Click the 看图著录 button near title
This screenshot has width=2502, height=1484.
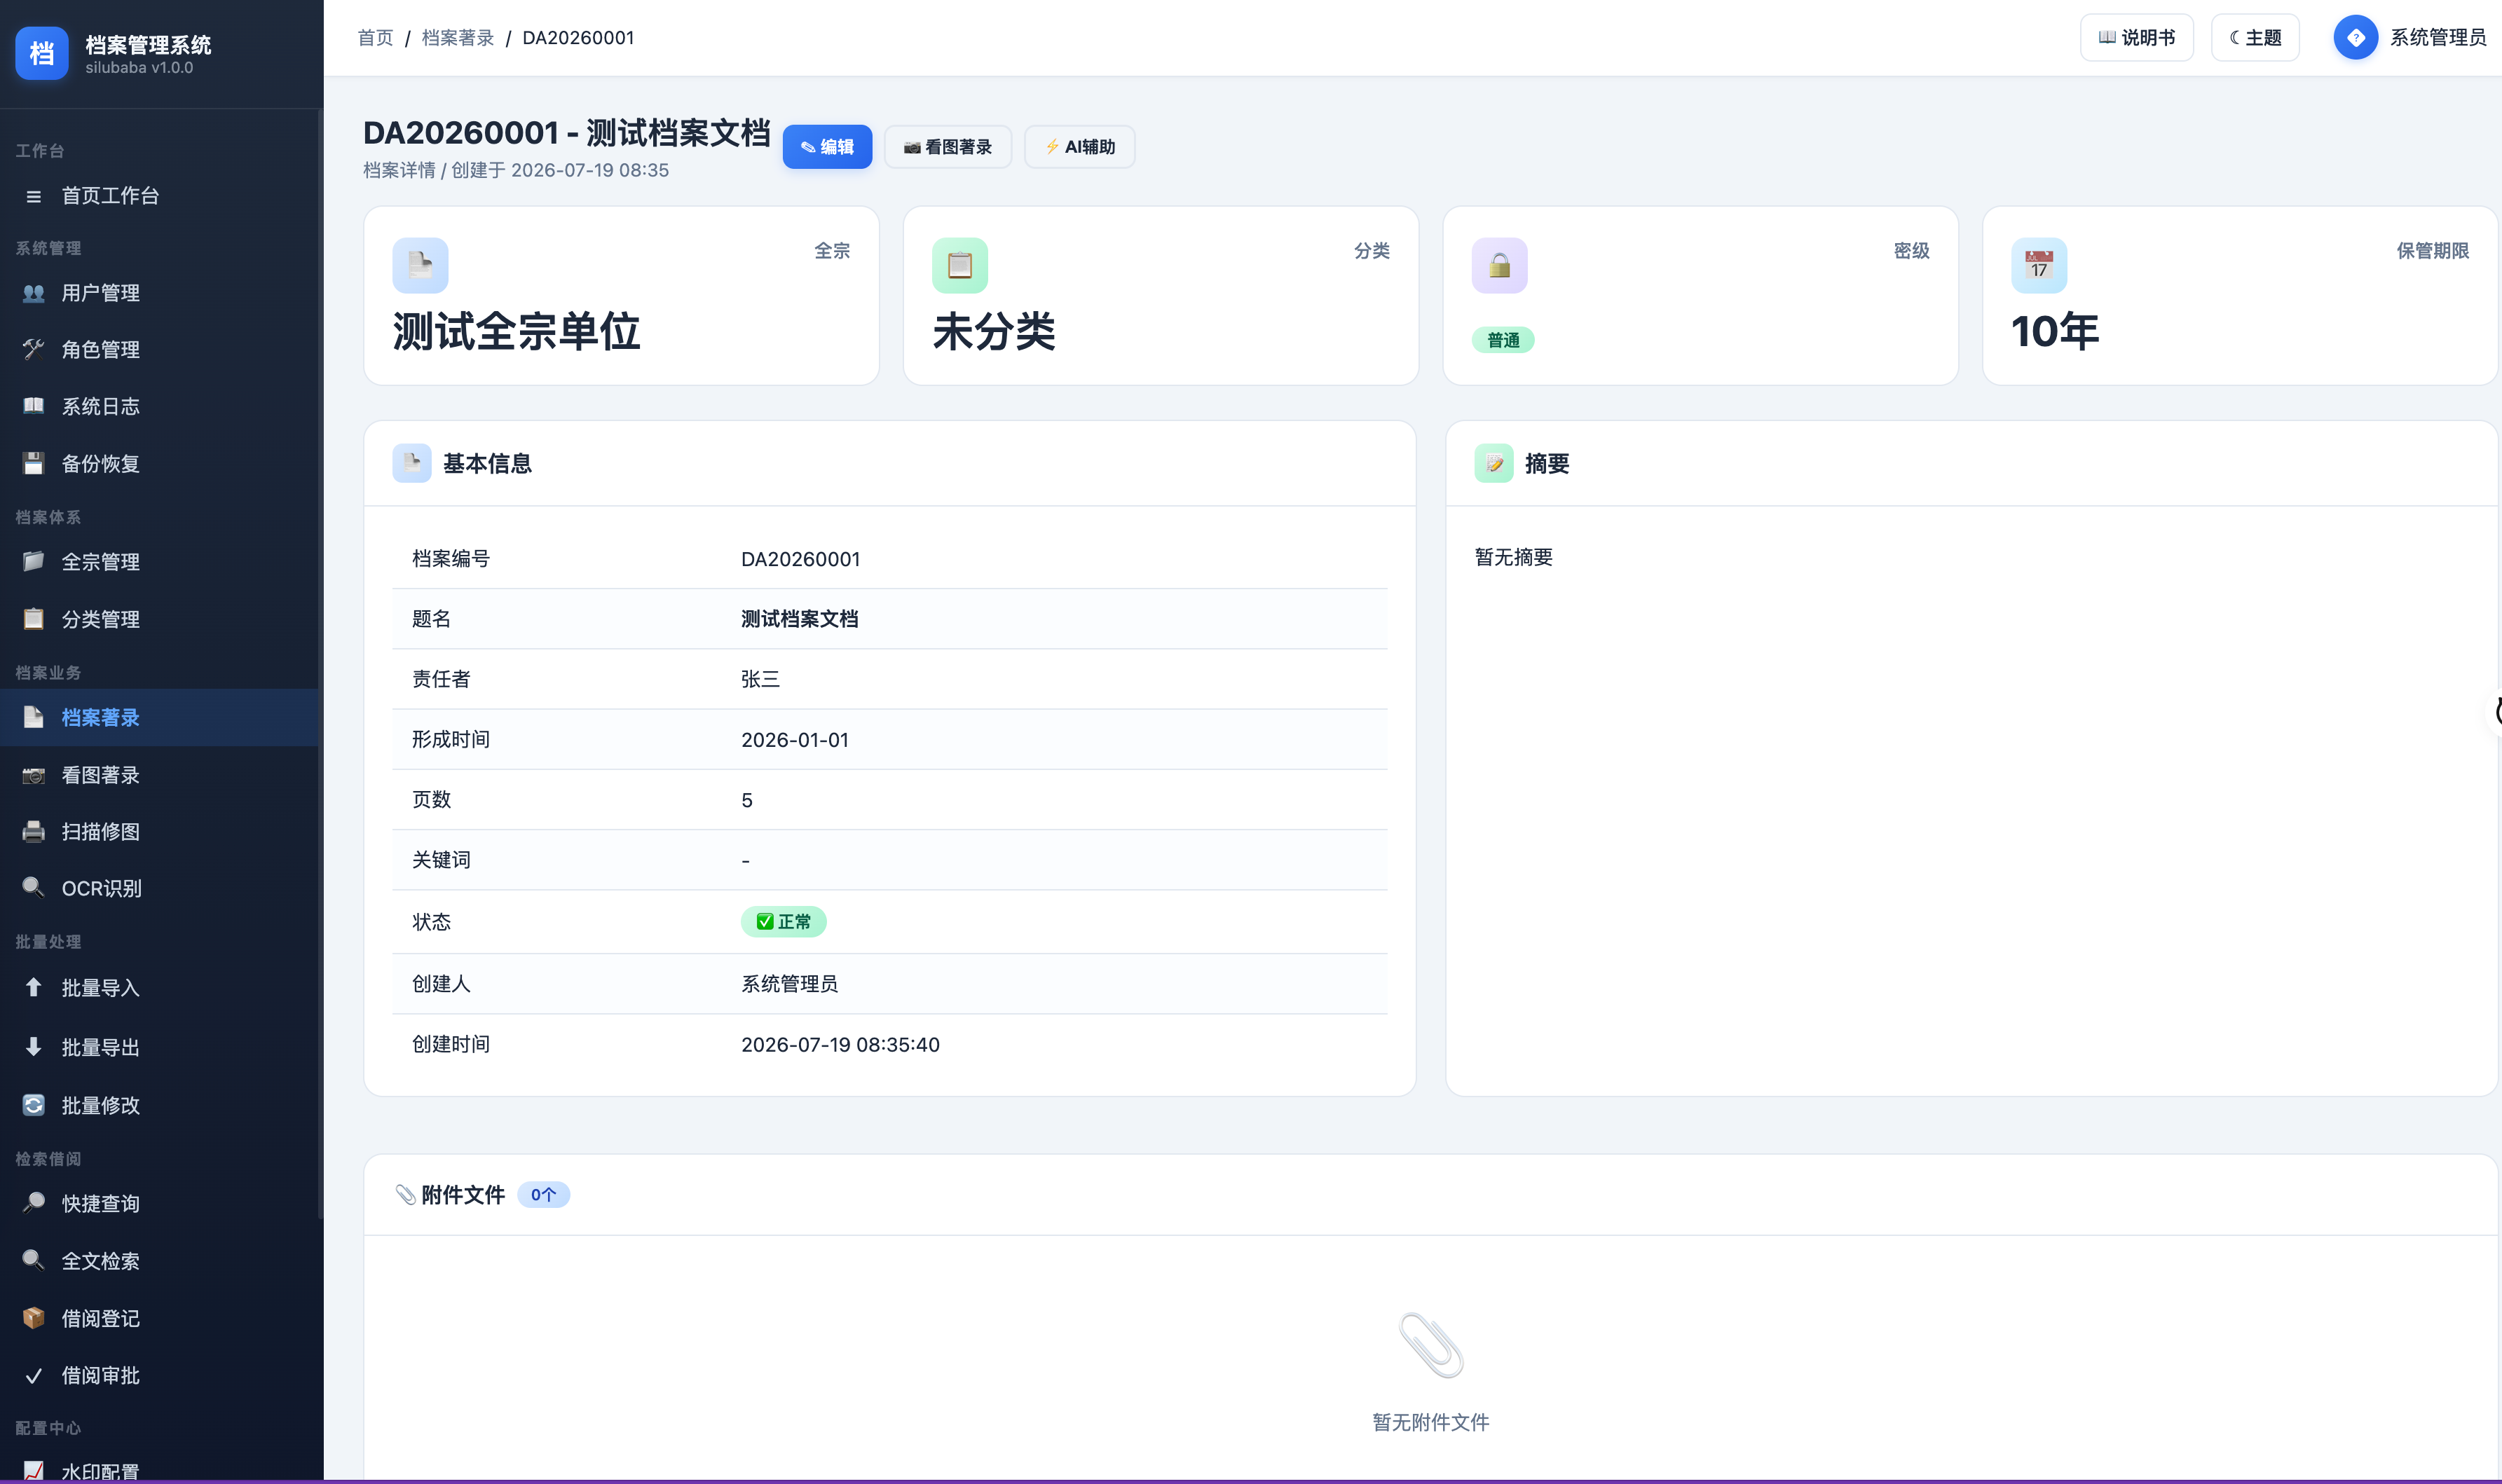coord(947,147)
